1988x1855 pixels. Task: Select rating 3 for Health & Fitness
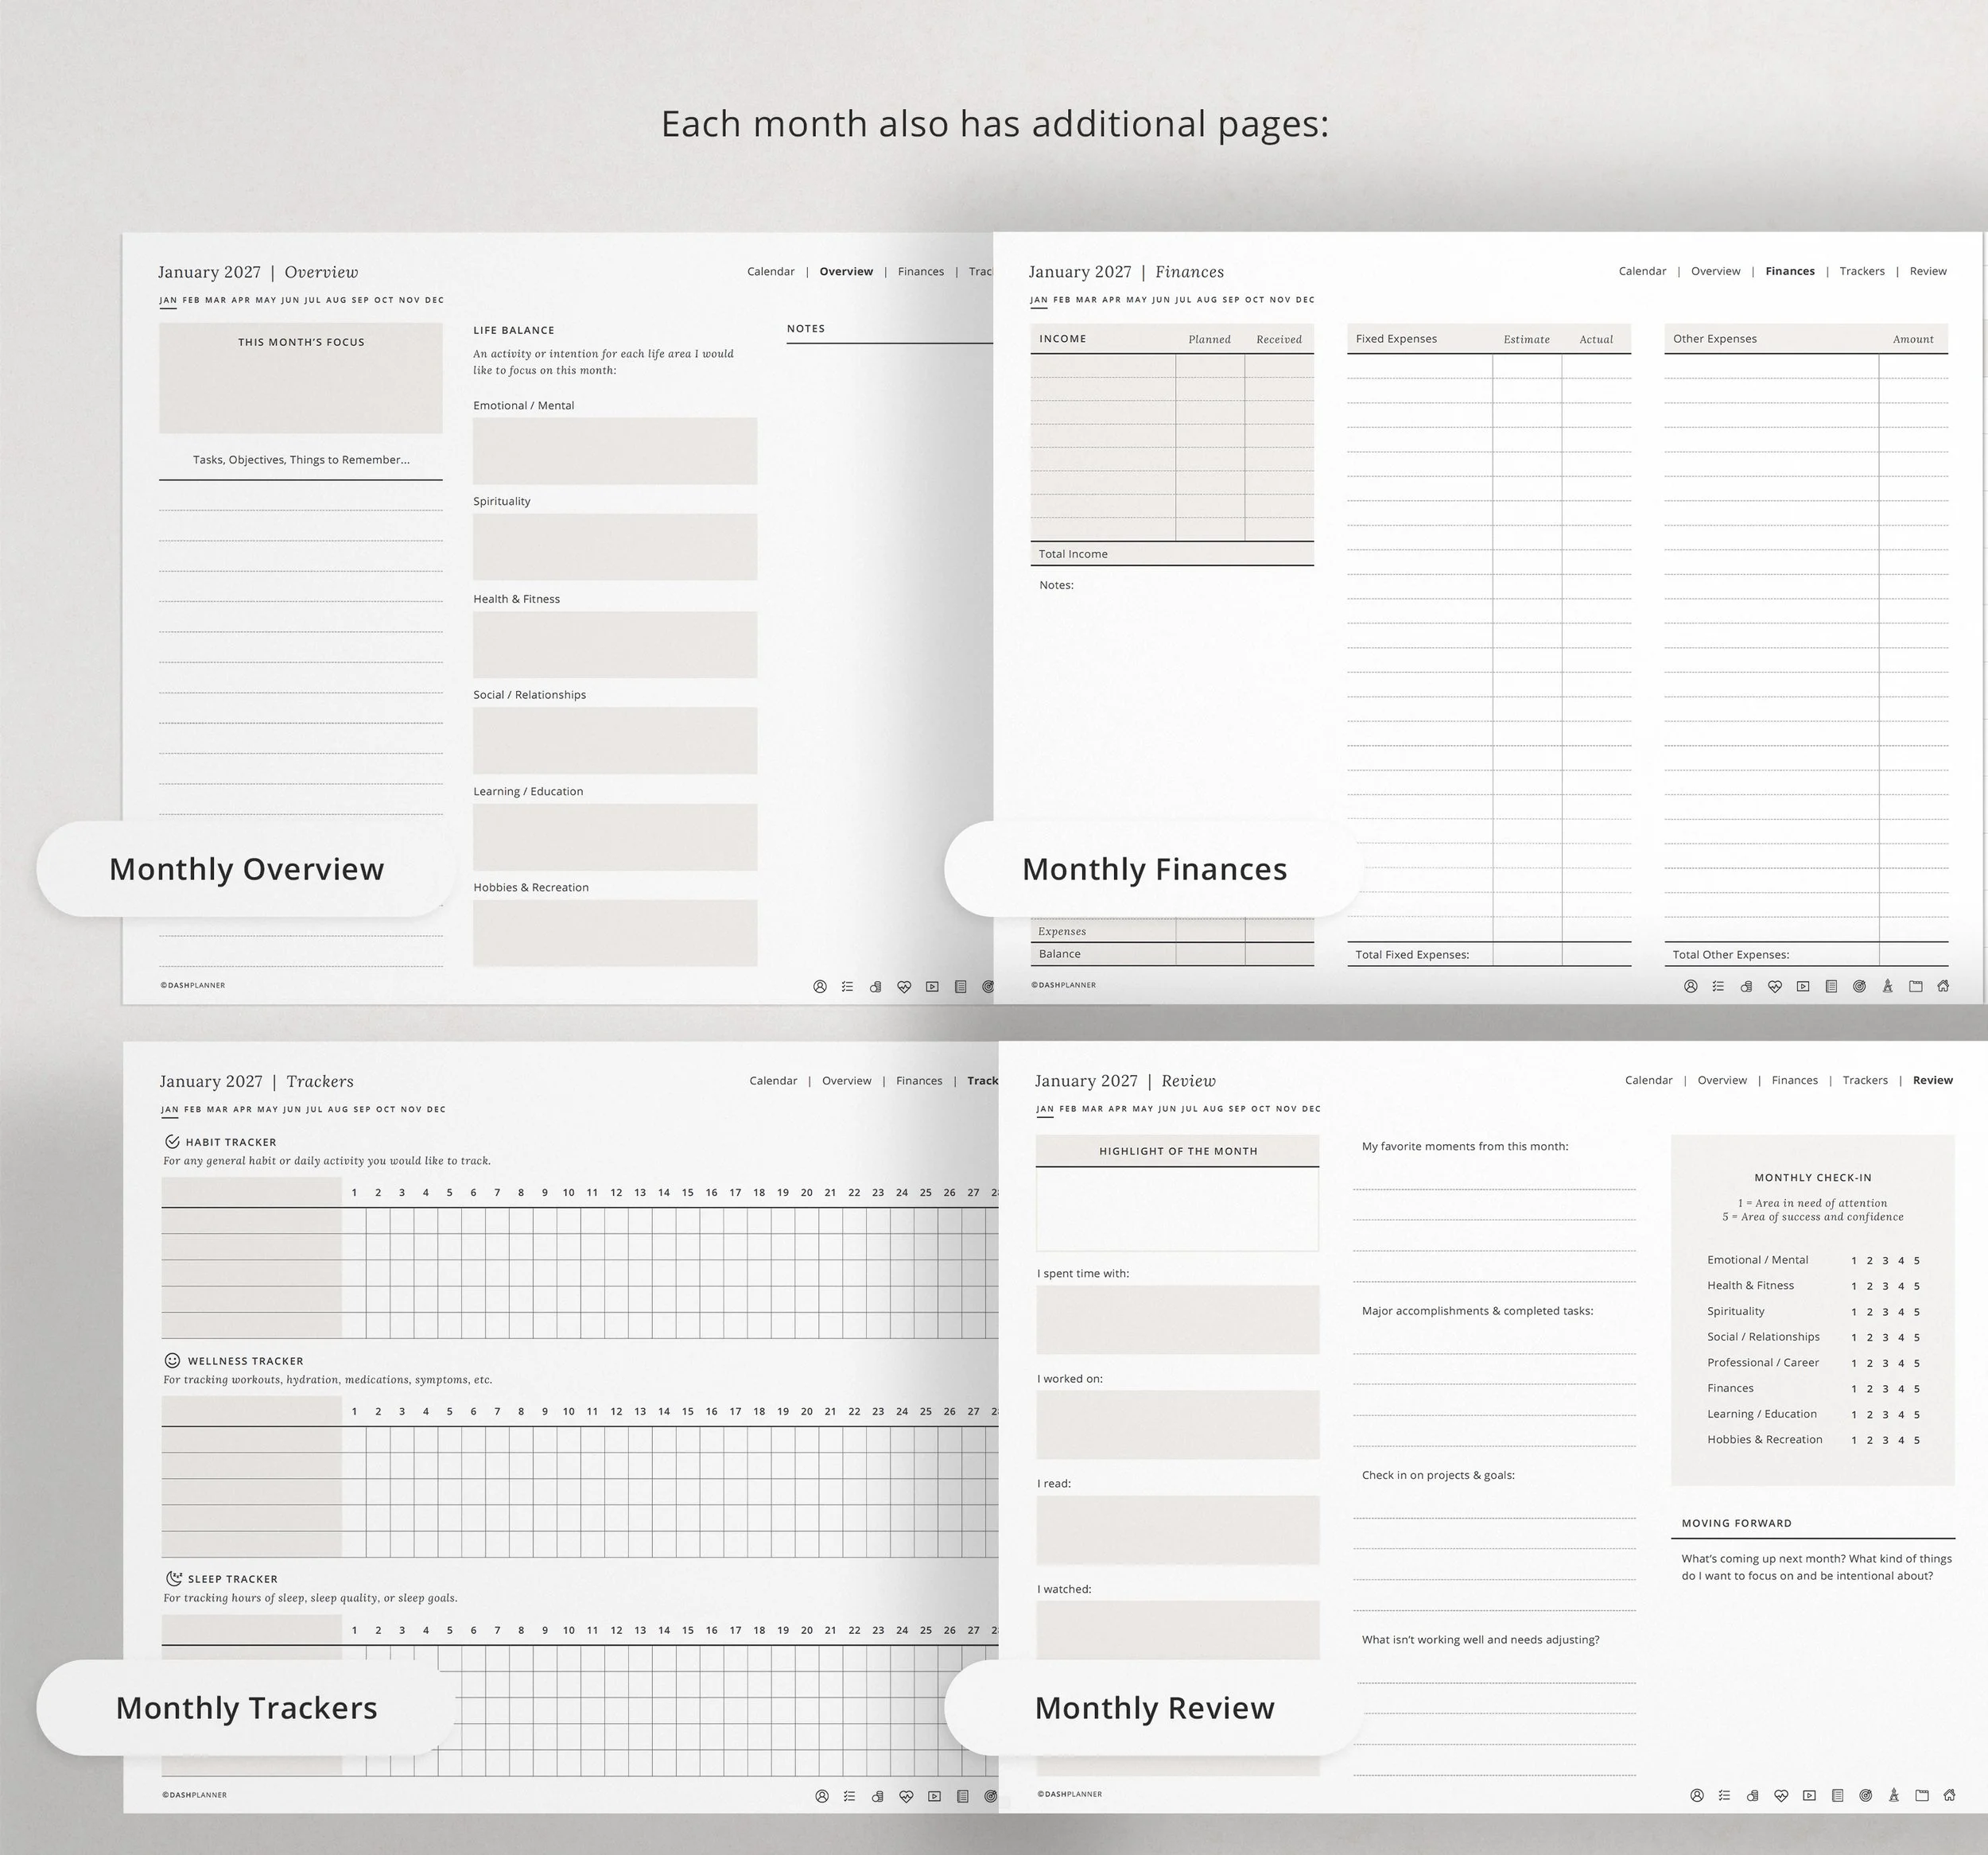1885,1286
